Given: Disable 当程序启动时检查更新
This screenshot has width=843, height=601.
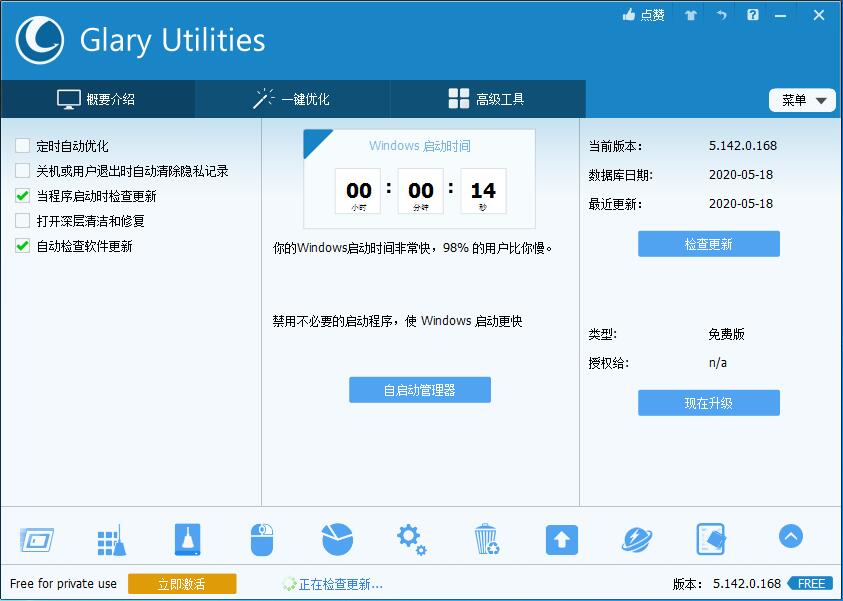Looking at the screenshot, I should (x=20, y=195).
